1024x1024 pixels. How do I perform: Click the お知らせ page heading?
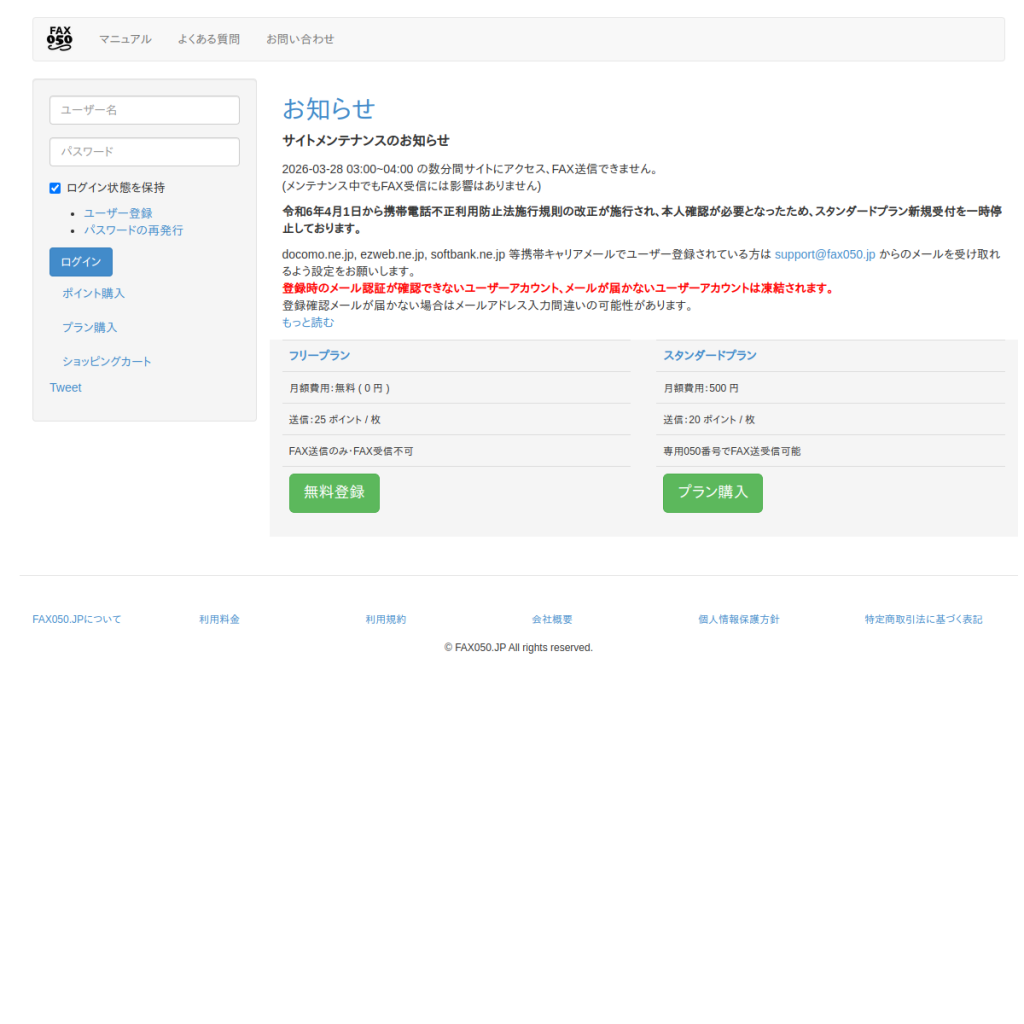(328, 108)
